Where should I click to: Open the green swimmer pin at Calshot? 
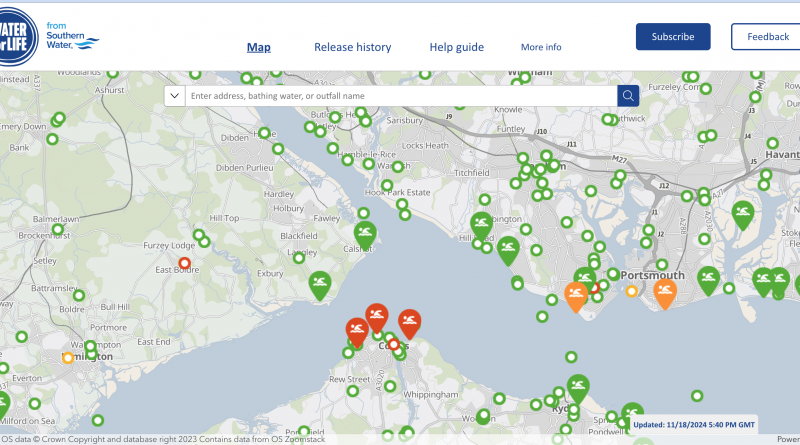tap(365, 233)
